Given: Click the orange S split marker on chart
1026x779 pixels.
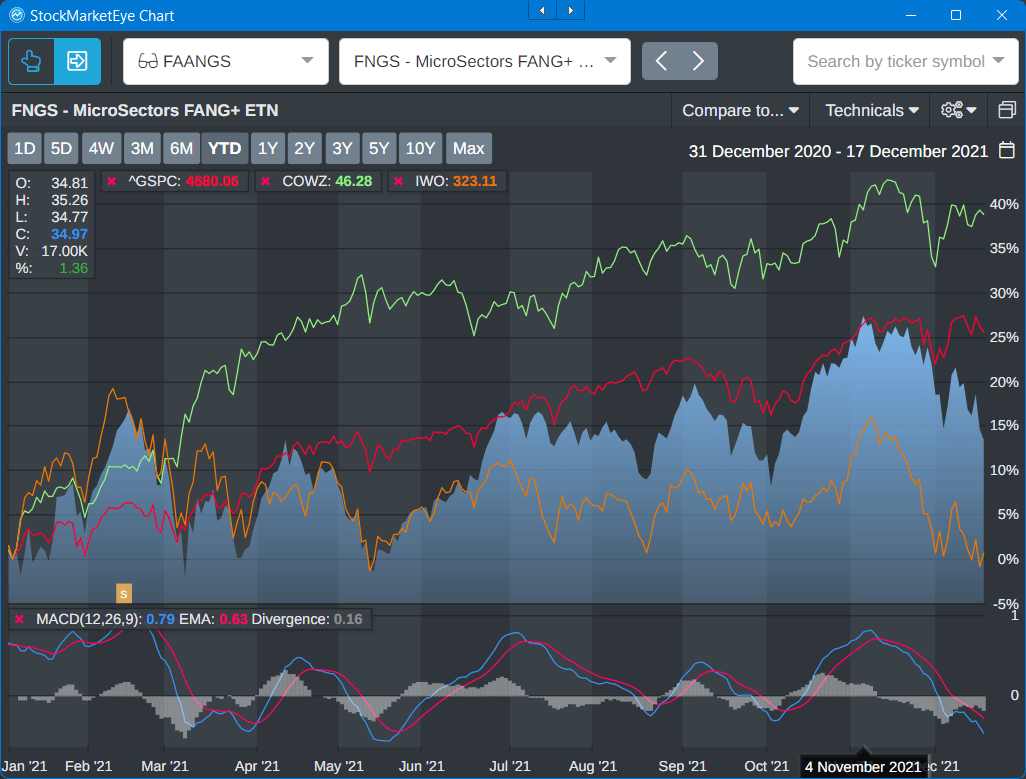Looking at the screenshot, I should tap(124, 593).
